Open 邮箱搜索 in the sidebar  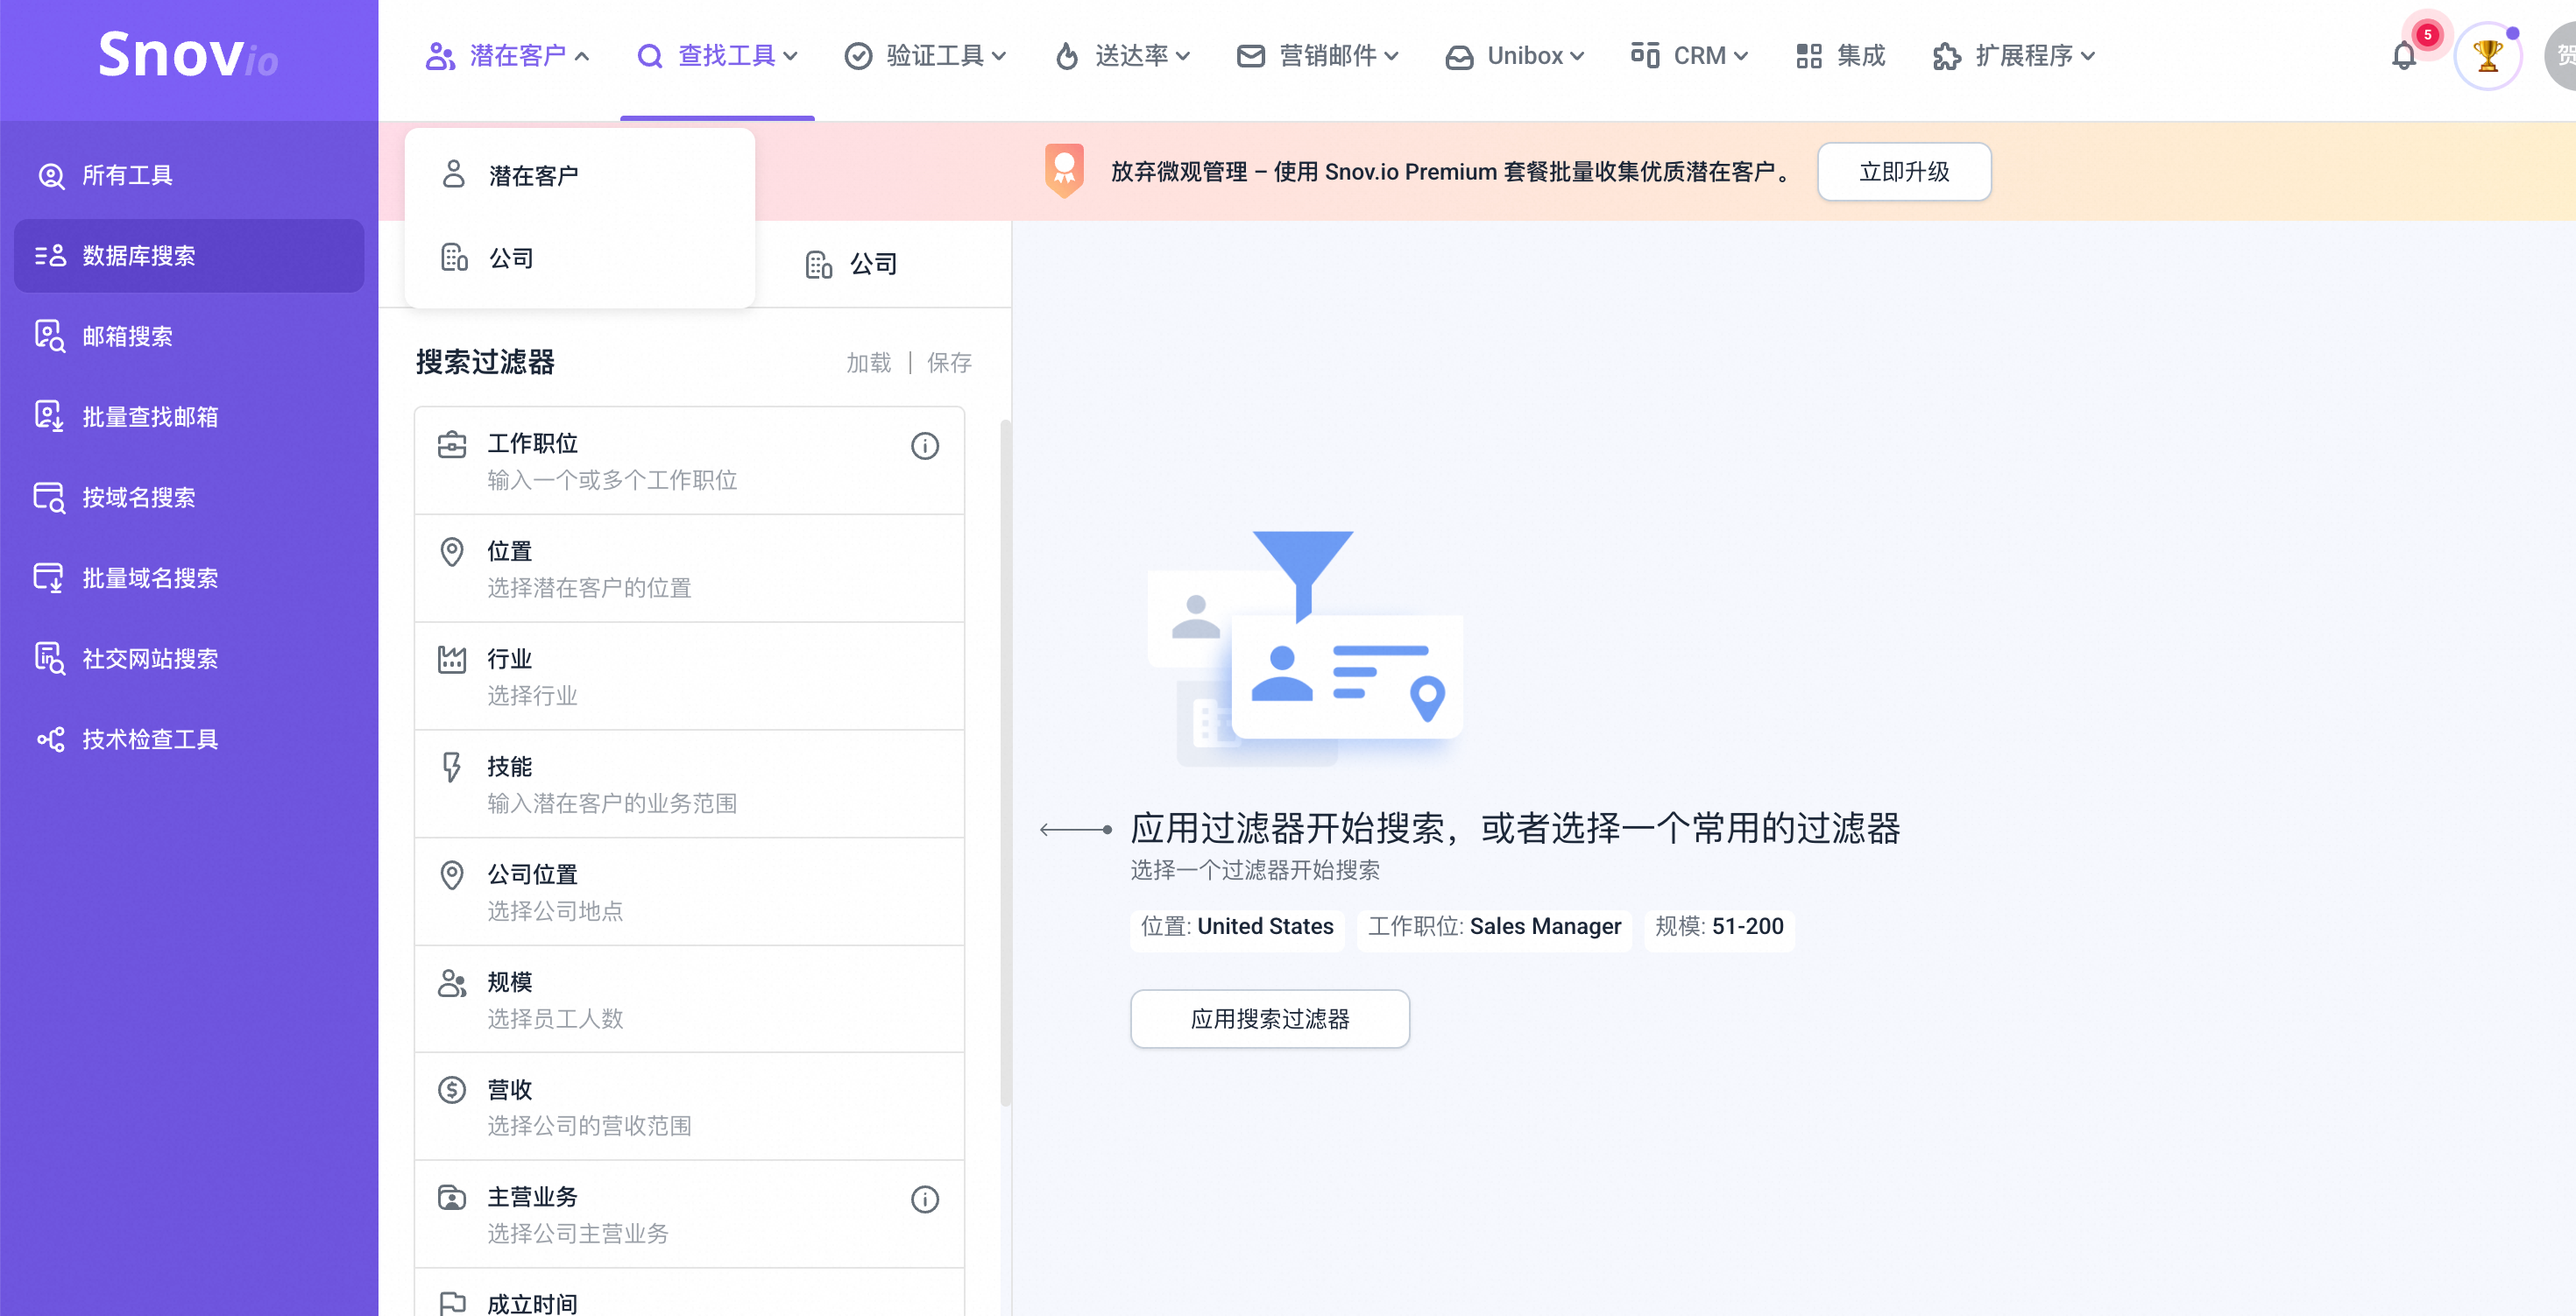(x=189, y=336)
